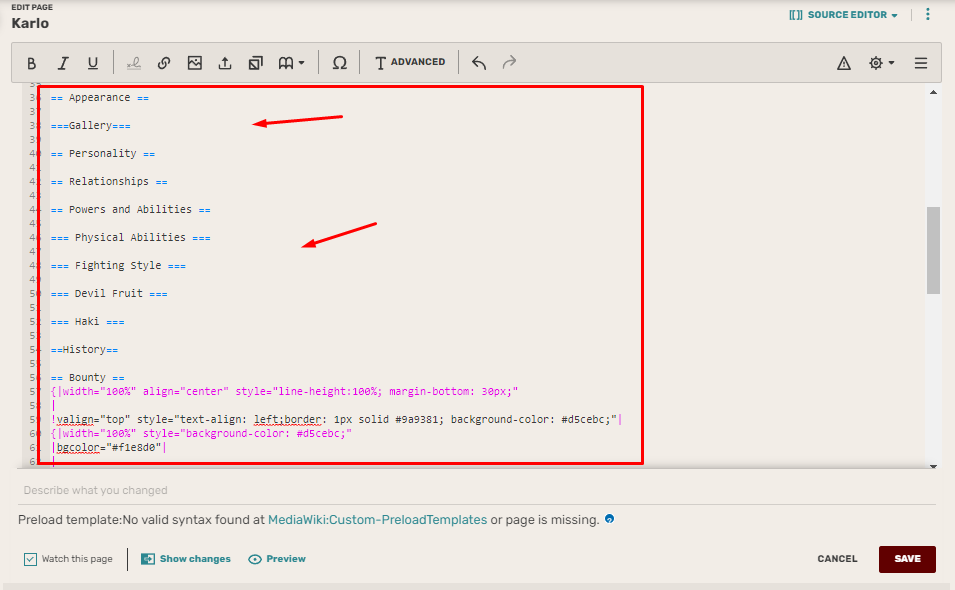Image resolution: width=955 pixels, height=590 pixels.
Task: Click the line starting with !valign="top"
Action: click(x=336, y=420)
